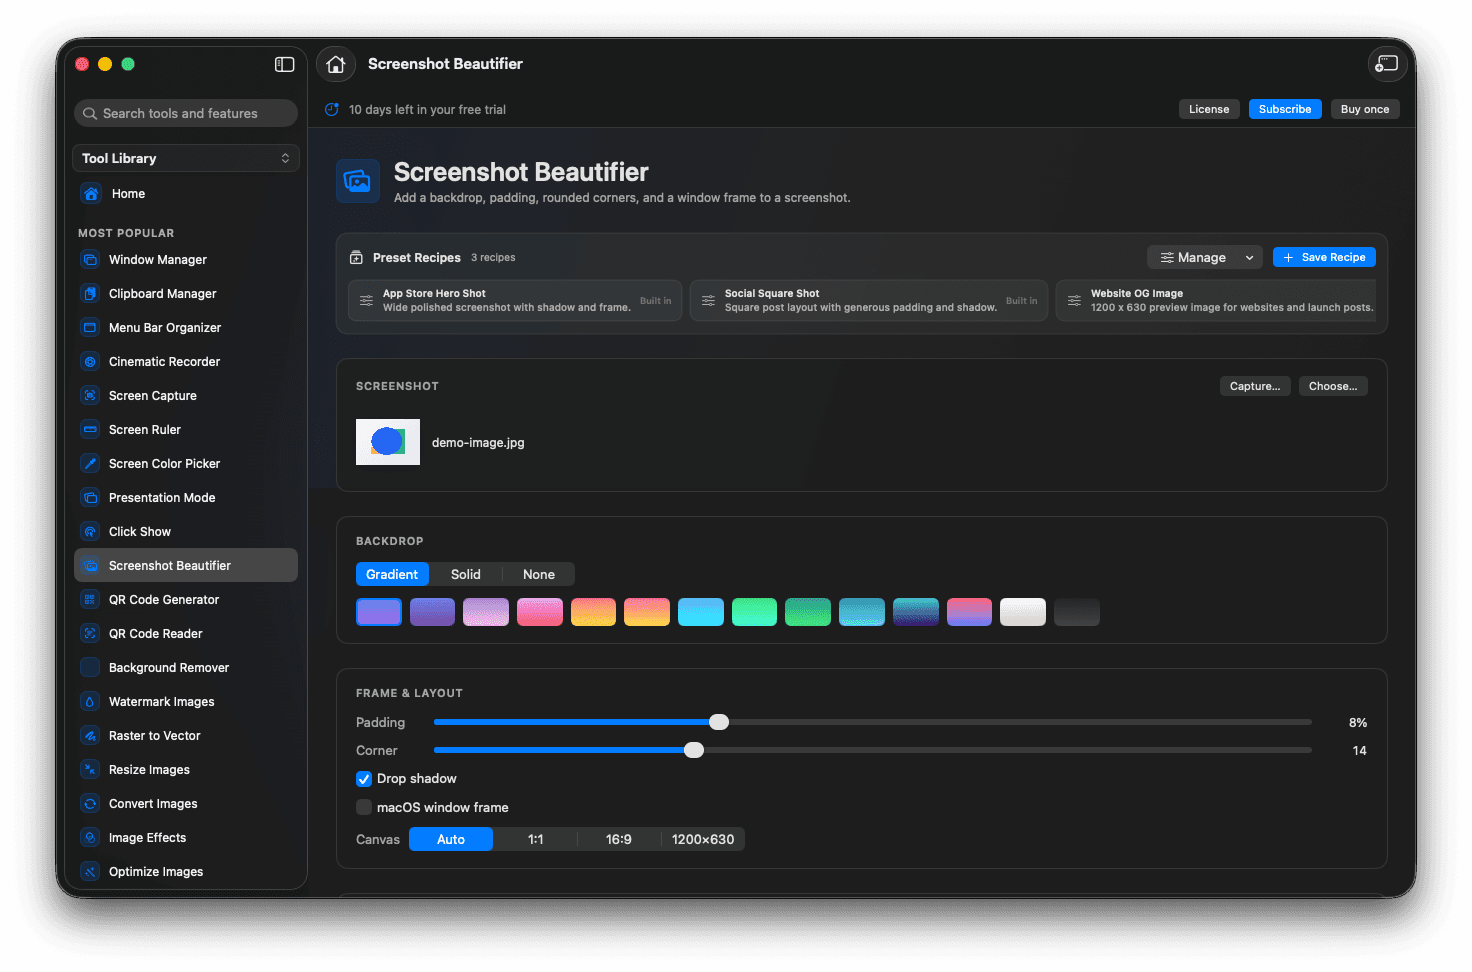Image resolution: width=1472 pixels, height=972 pixels.
Task: Open the QR Code Generator icon
Action: (x=90, y=600)
